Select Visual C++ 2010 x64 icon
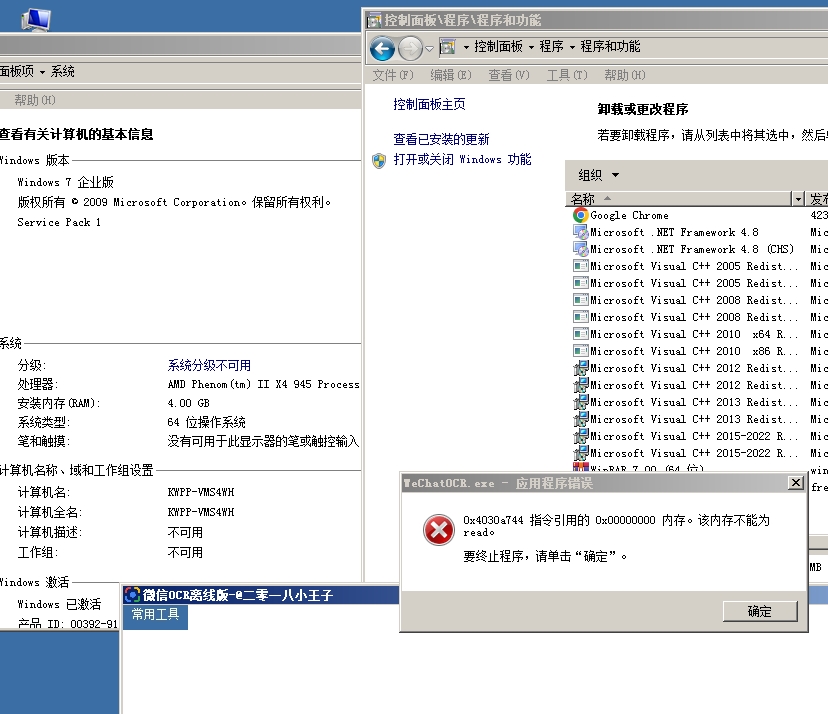 (580, 334)
